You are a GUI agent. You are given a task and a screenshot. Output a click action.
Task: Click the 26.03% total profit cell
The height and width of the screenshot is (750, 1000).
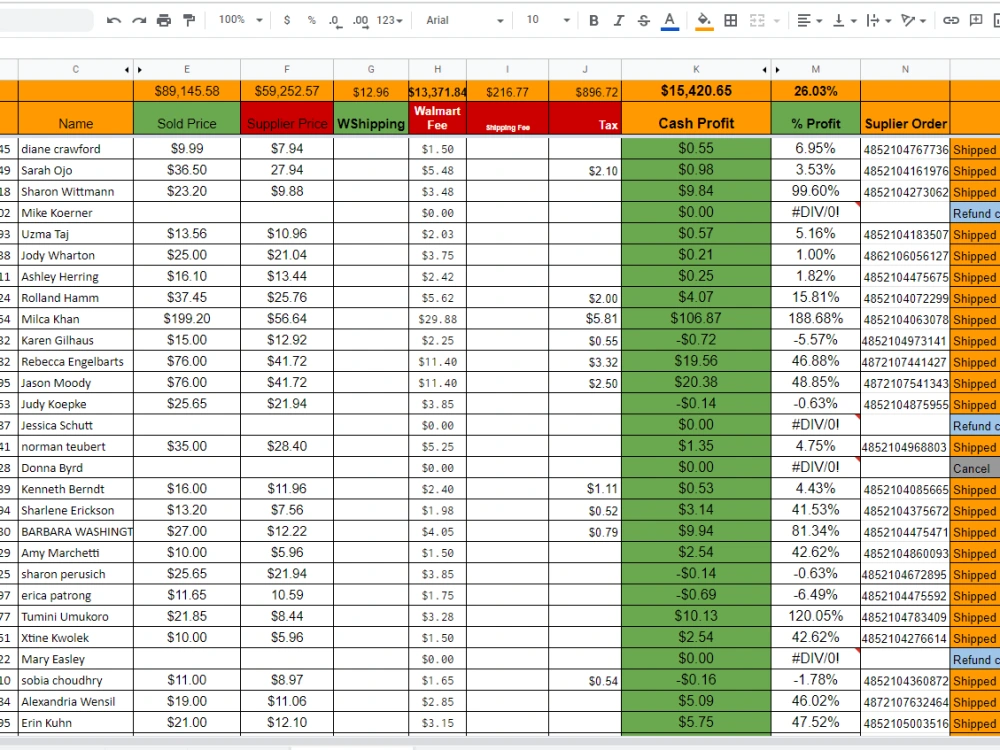click(x=816, y=91)
